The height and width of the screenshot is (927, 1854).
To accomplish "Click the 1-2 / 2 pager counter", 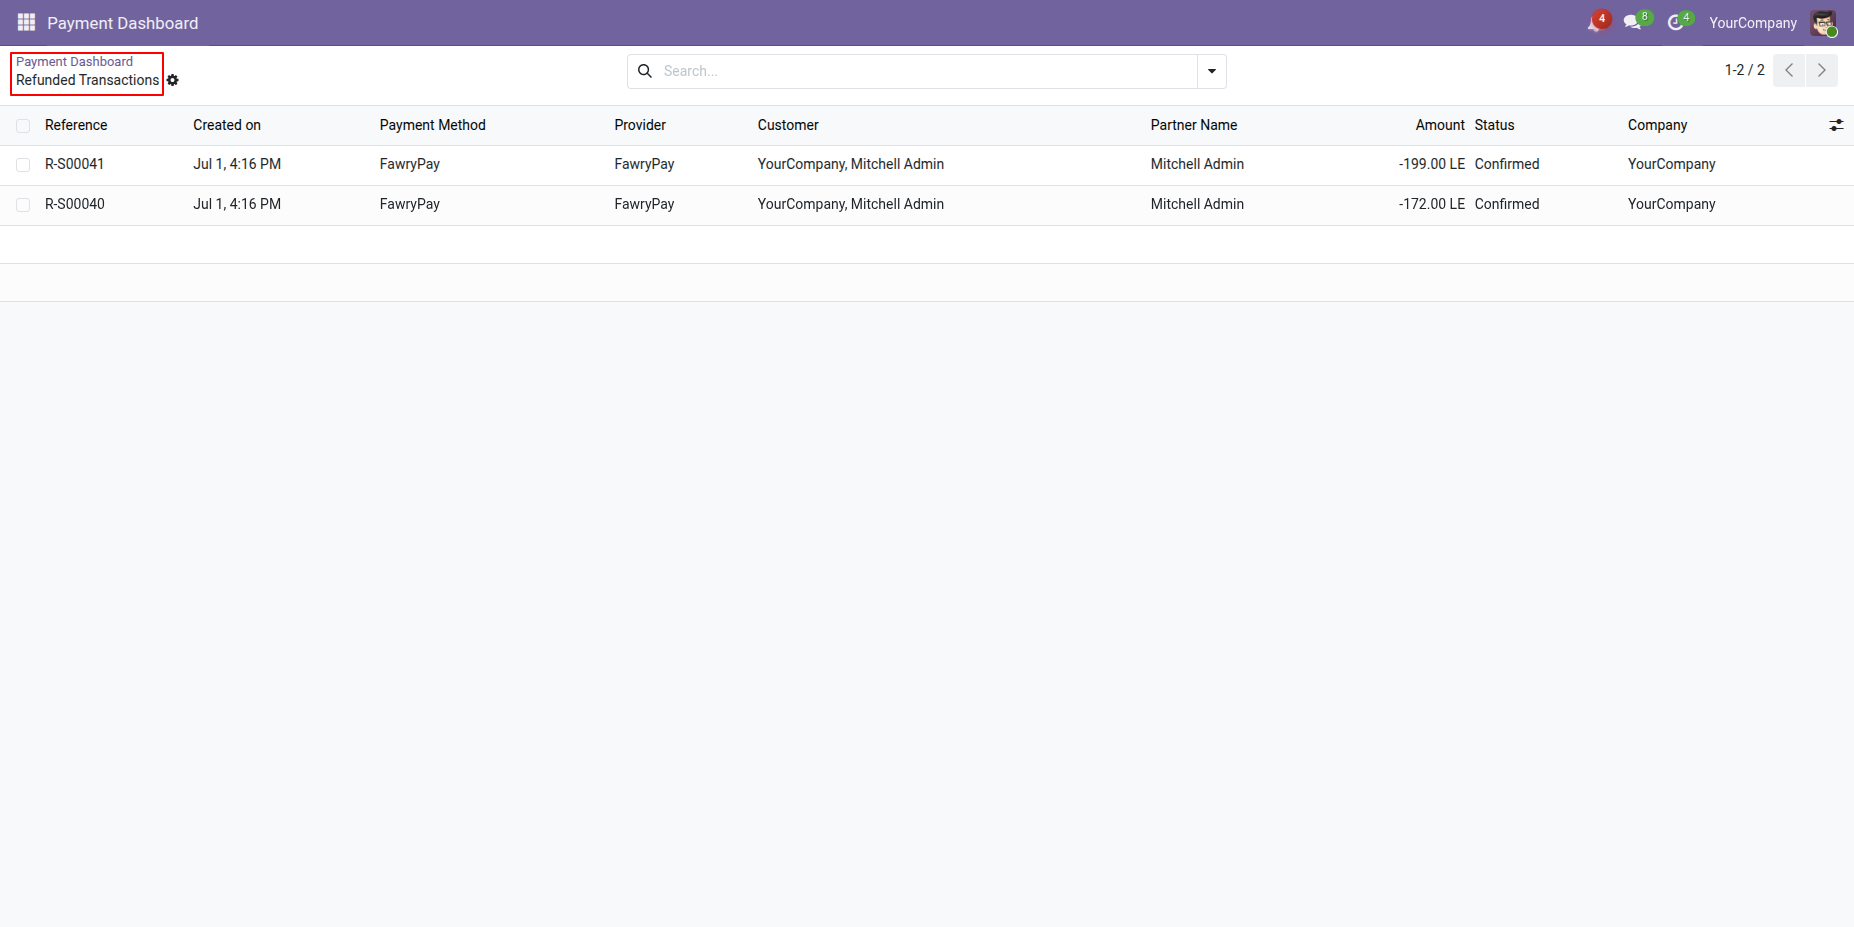I will [1744, 70].
